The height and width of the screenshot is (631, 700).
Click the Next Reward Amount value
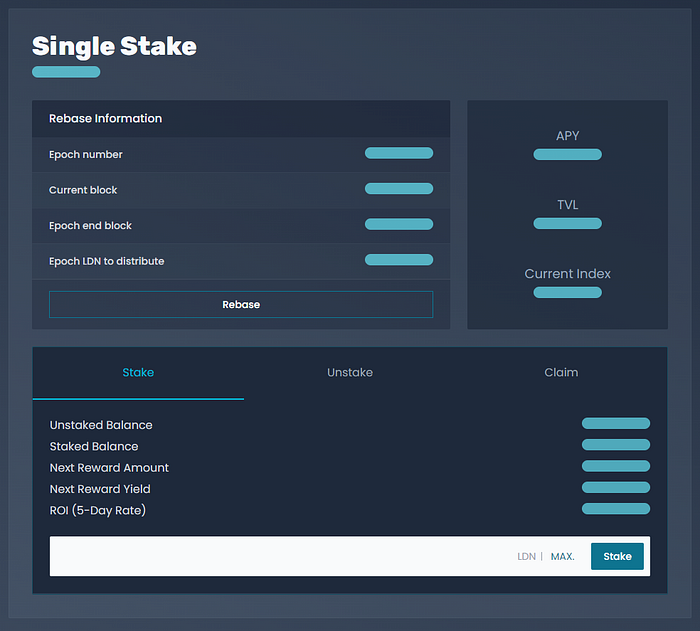[615, 467]
